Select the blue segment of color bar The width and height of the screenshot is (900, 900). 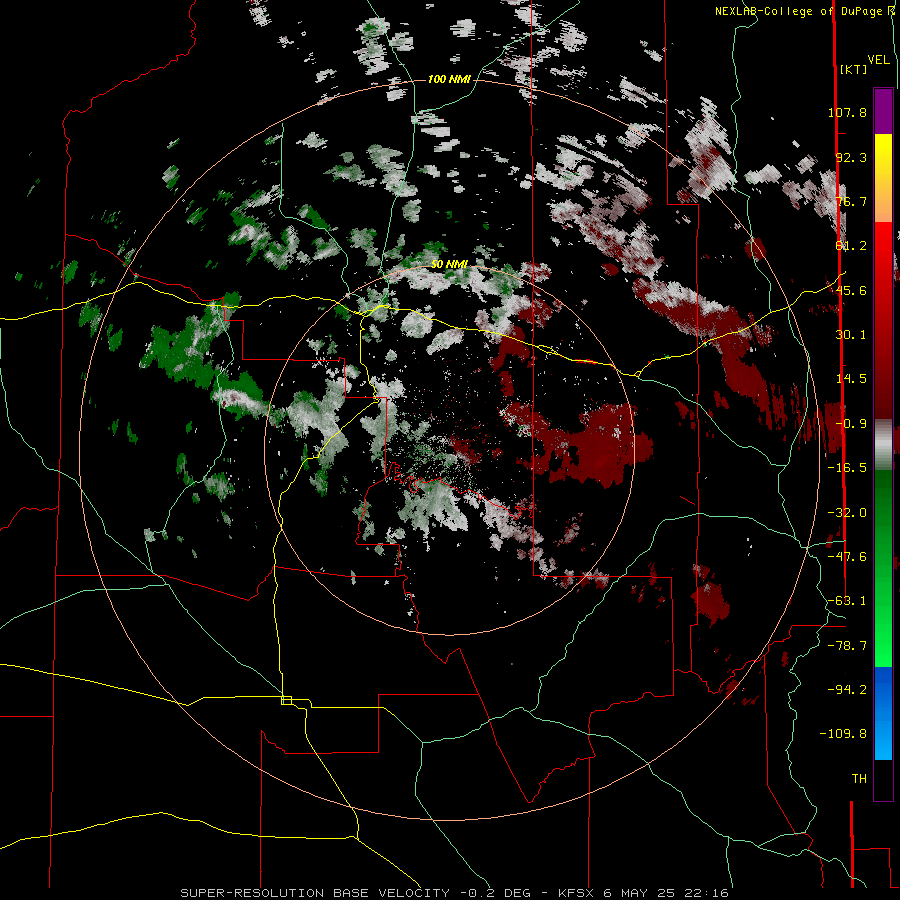(883, 713)
